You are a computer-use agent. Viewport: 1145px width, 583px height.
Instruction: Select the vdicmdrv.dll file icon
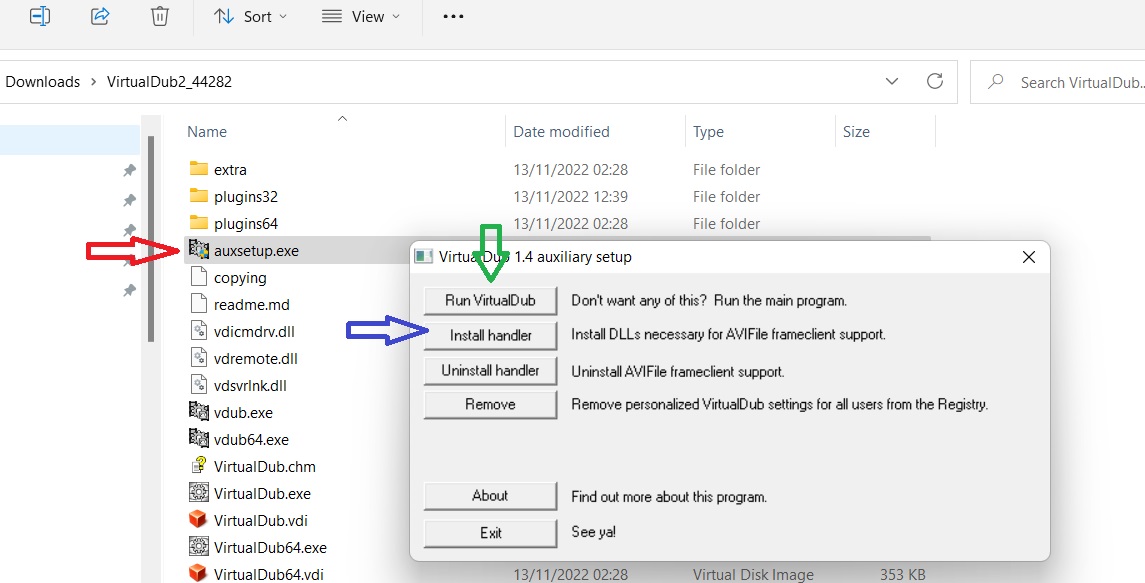(199, 331)
